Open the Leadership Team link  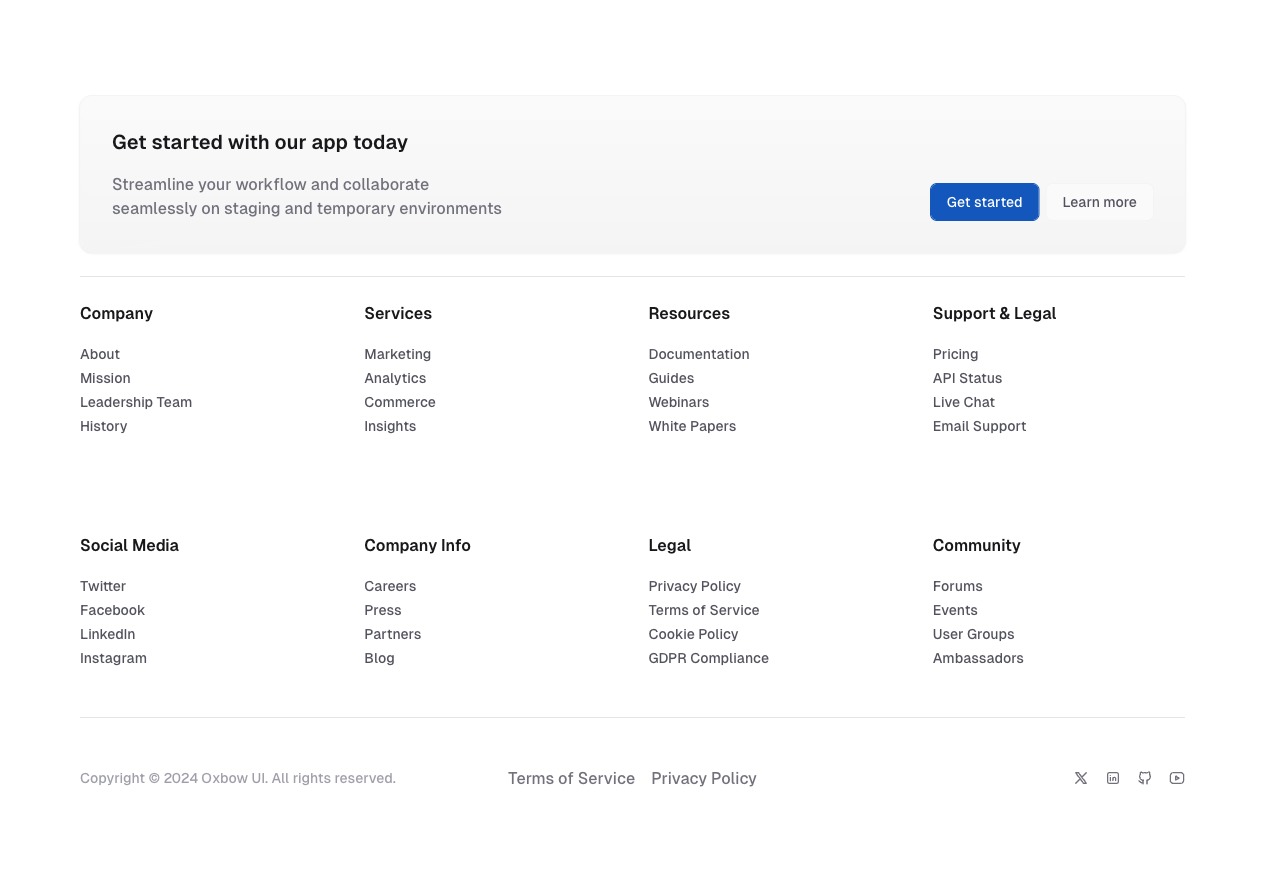coord(136,402)
